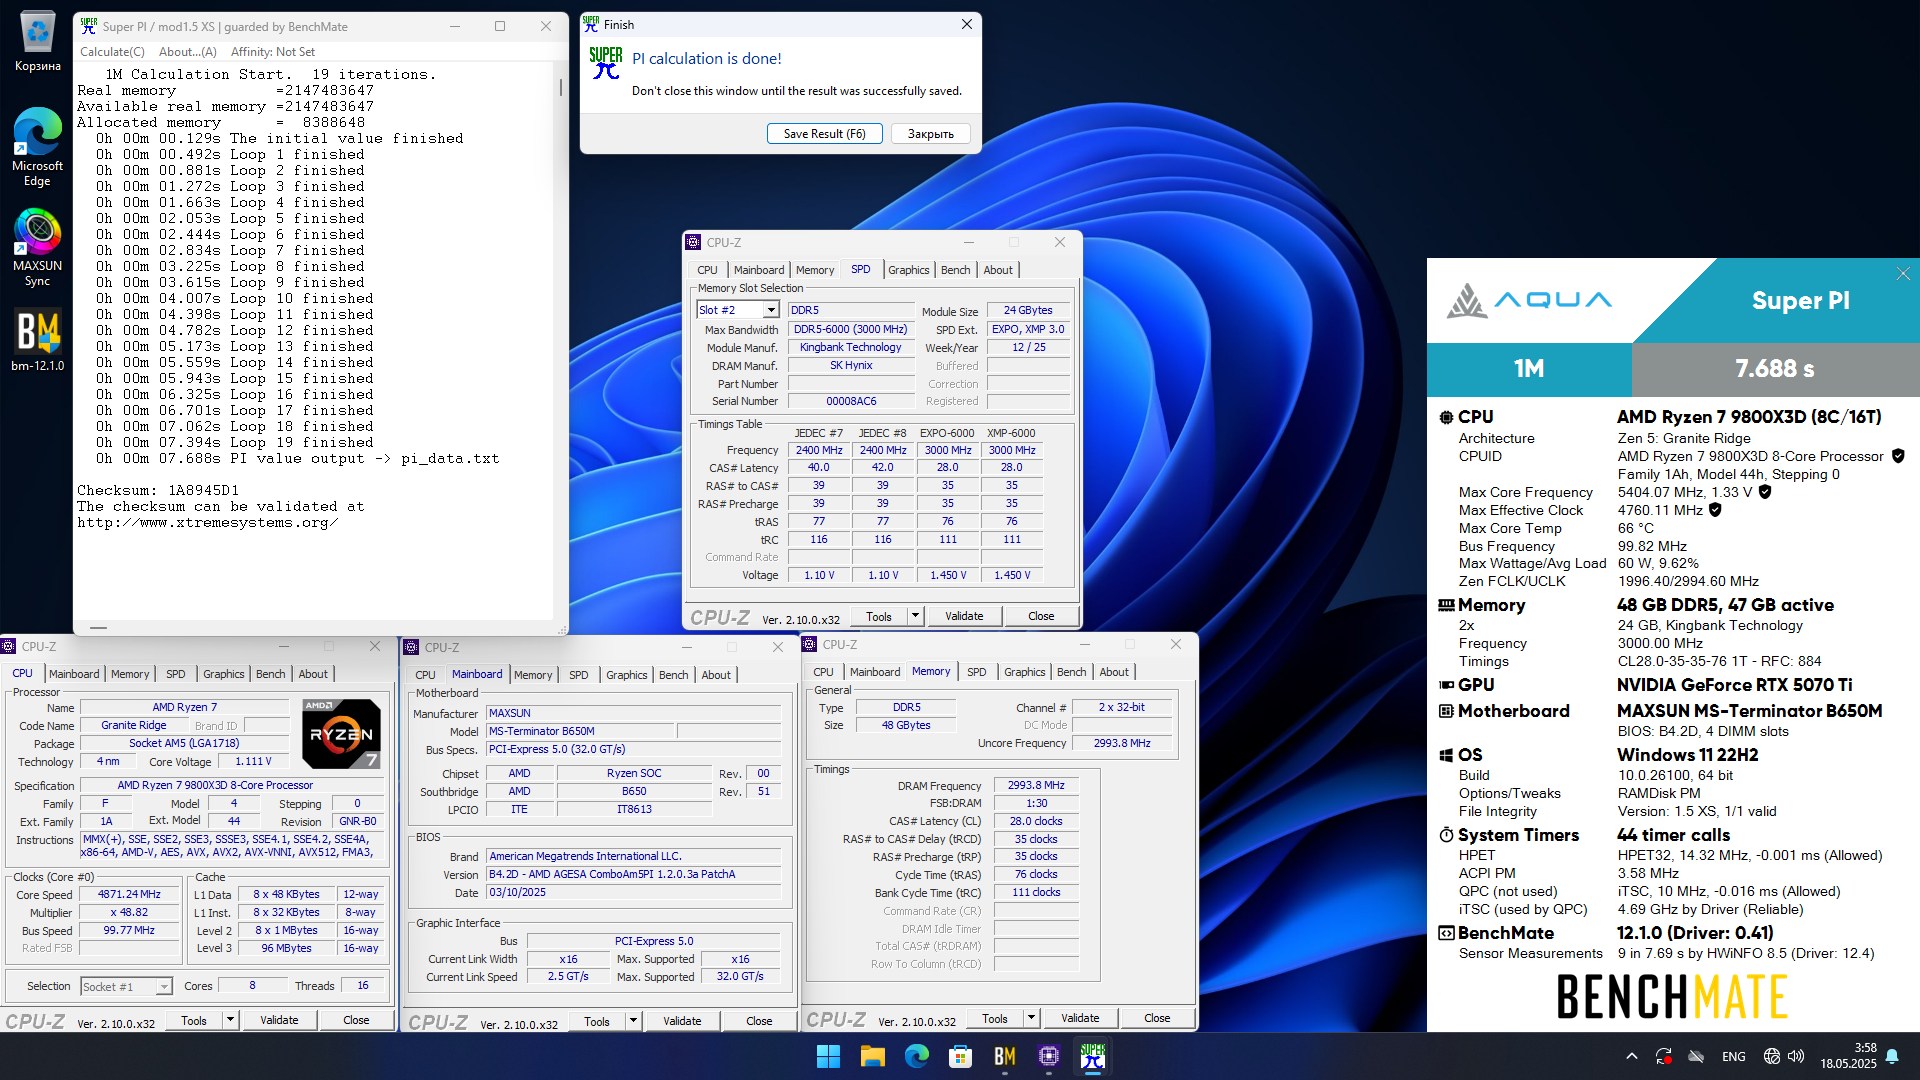The image size is (1920, 1080).
Task: Select Graphics tab in SPD CPU-Z window
Action: [x=908, y=270]
